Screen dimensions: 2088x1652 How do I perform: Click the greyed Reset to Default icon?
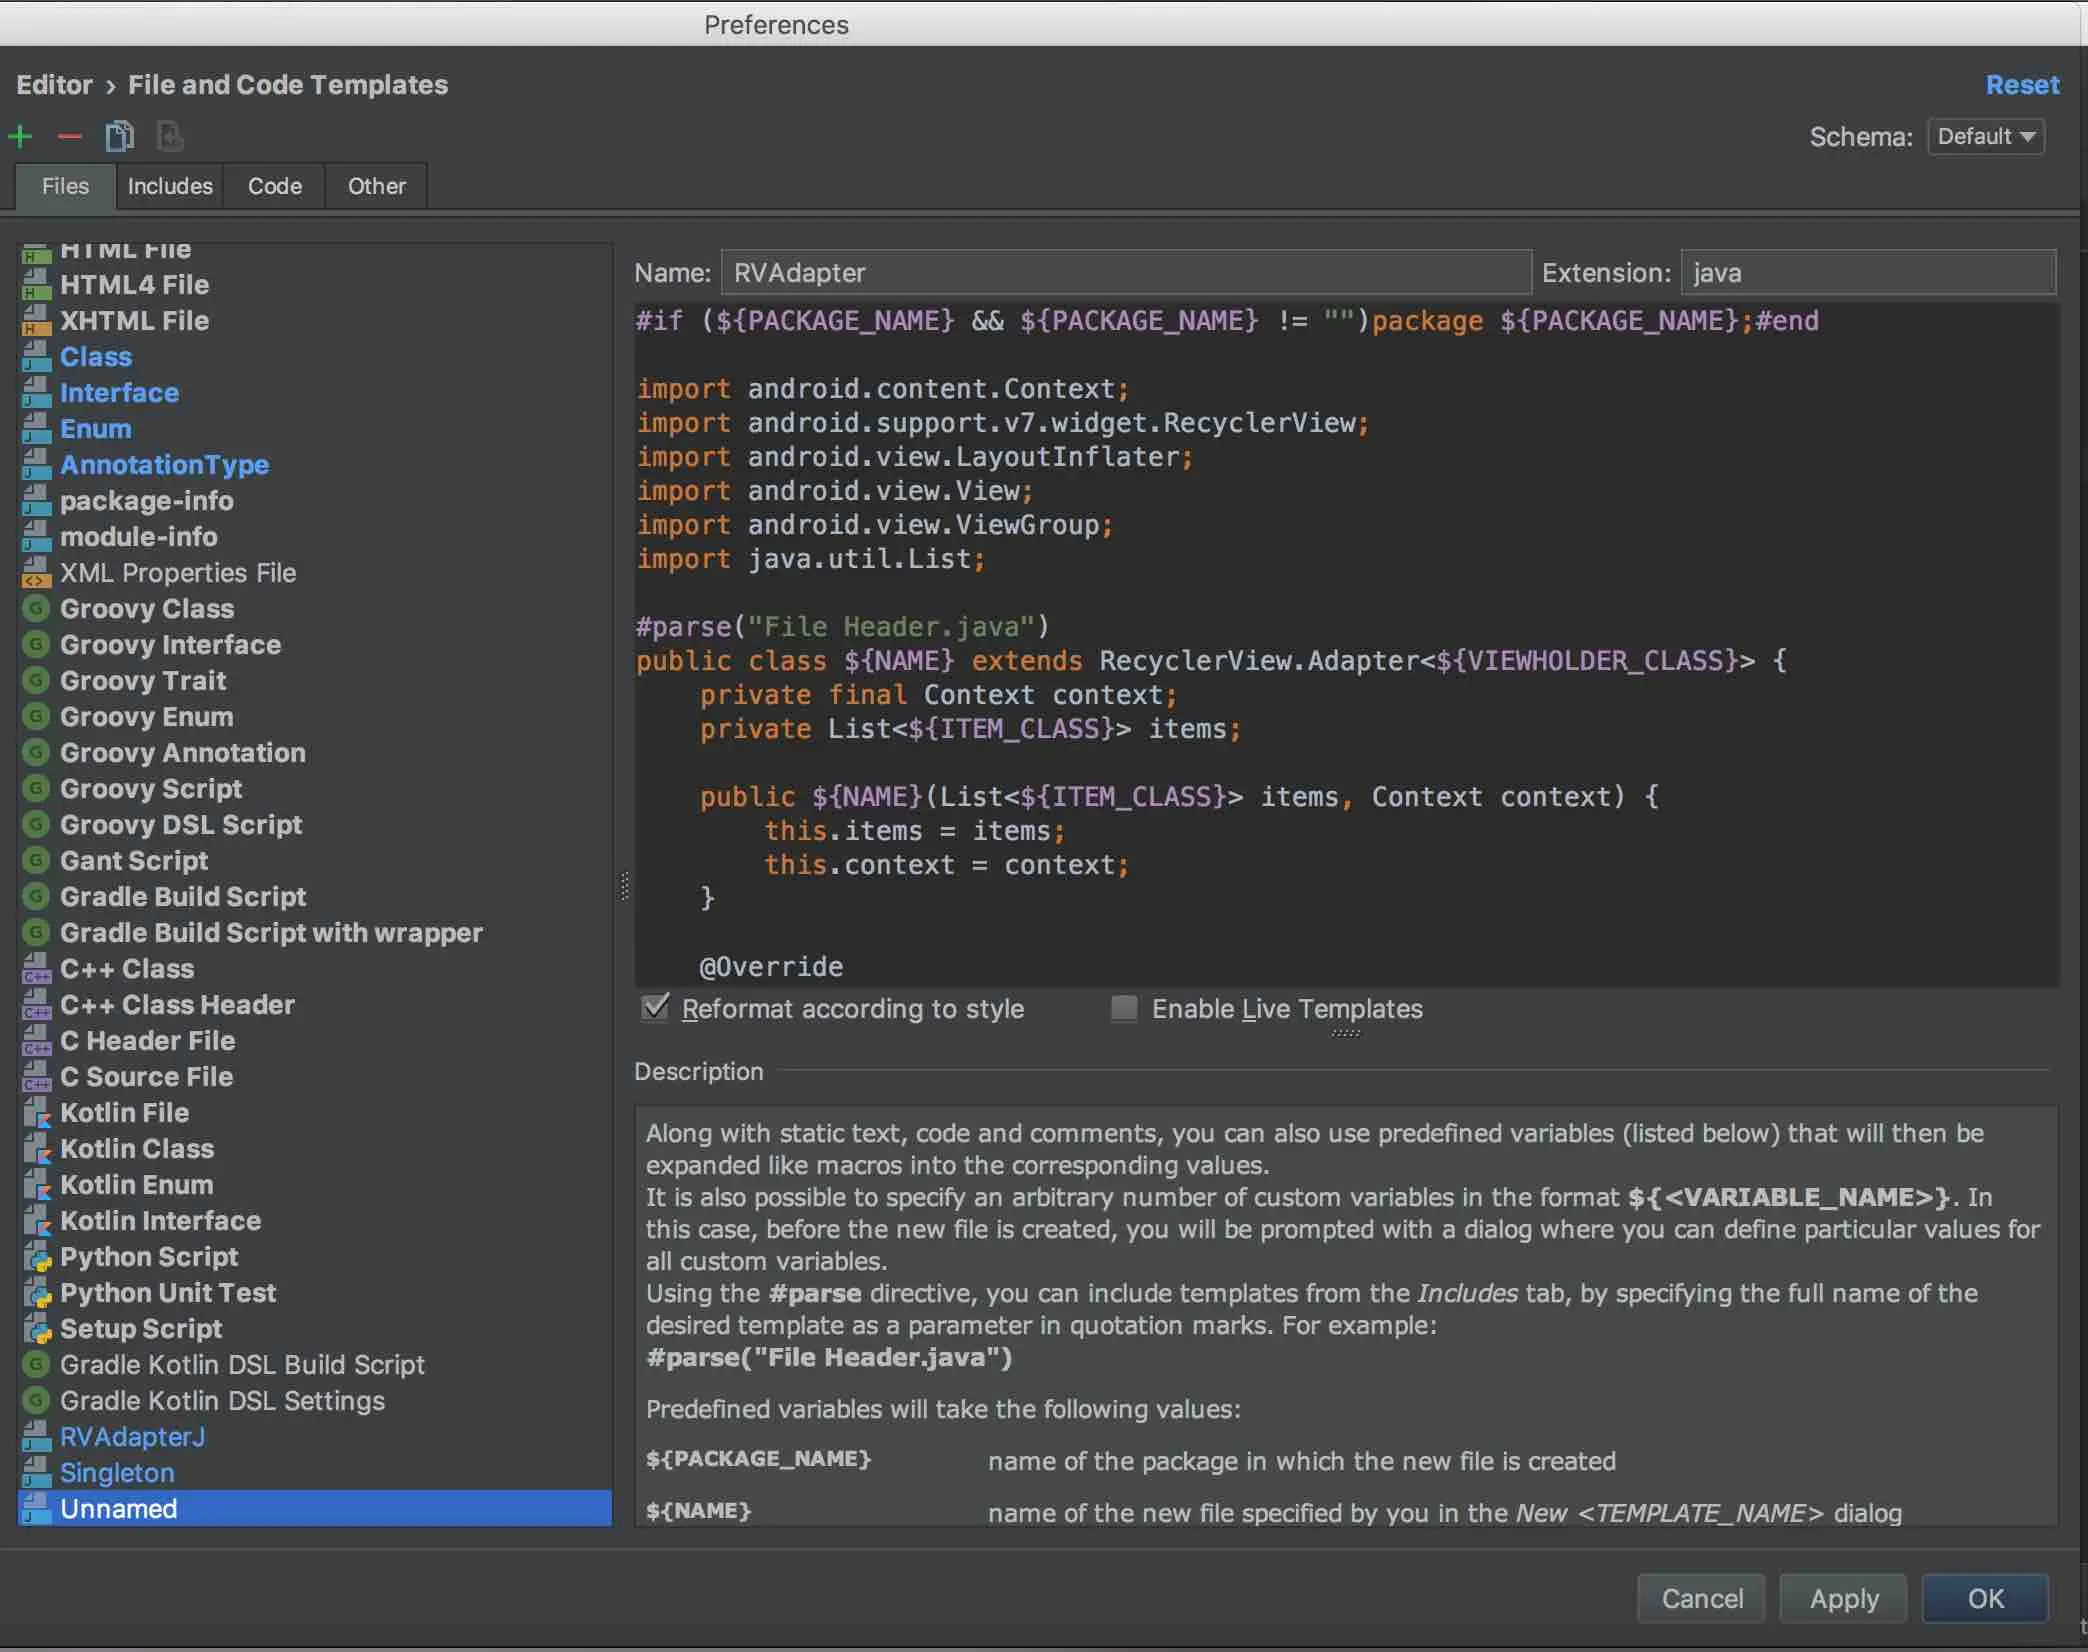[x=169, y=136]
